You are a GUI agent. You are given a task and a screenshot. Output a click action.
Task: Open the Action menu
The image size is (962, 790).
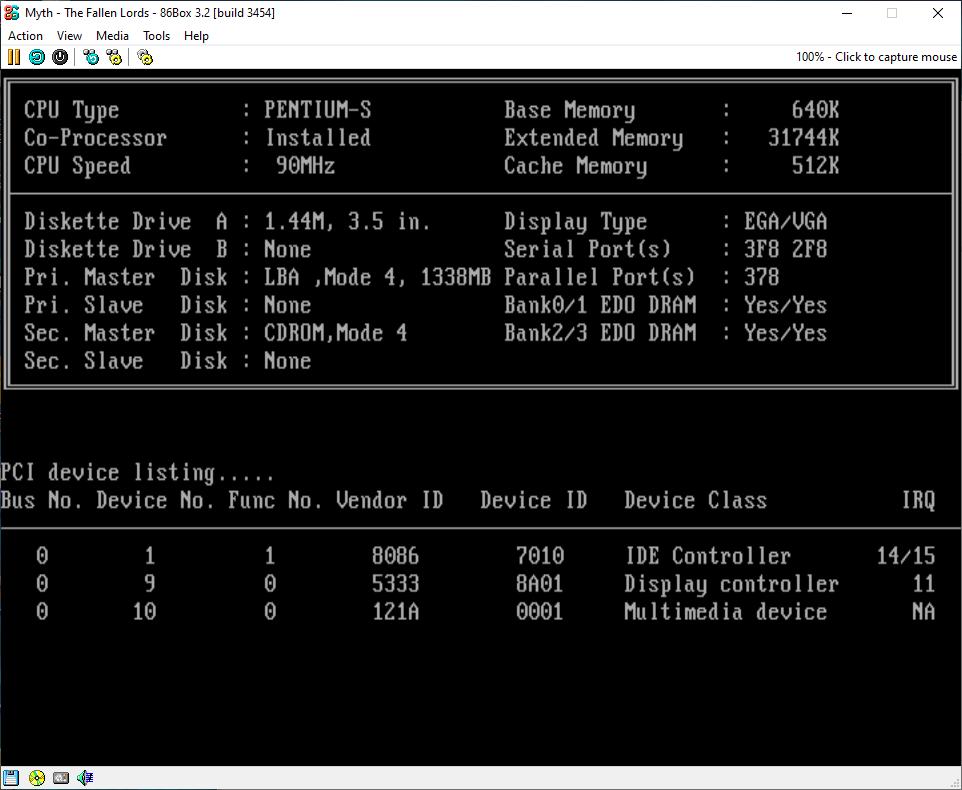25,35
